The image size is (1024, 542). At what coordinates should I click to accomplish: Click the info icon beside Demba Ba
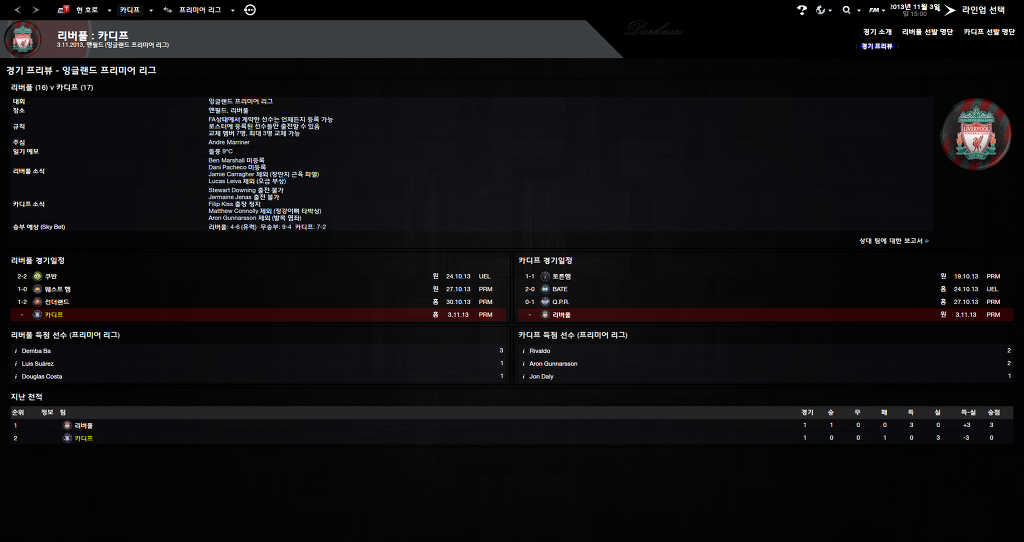16,351
